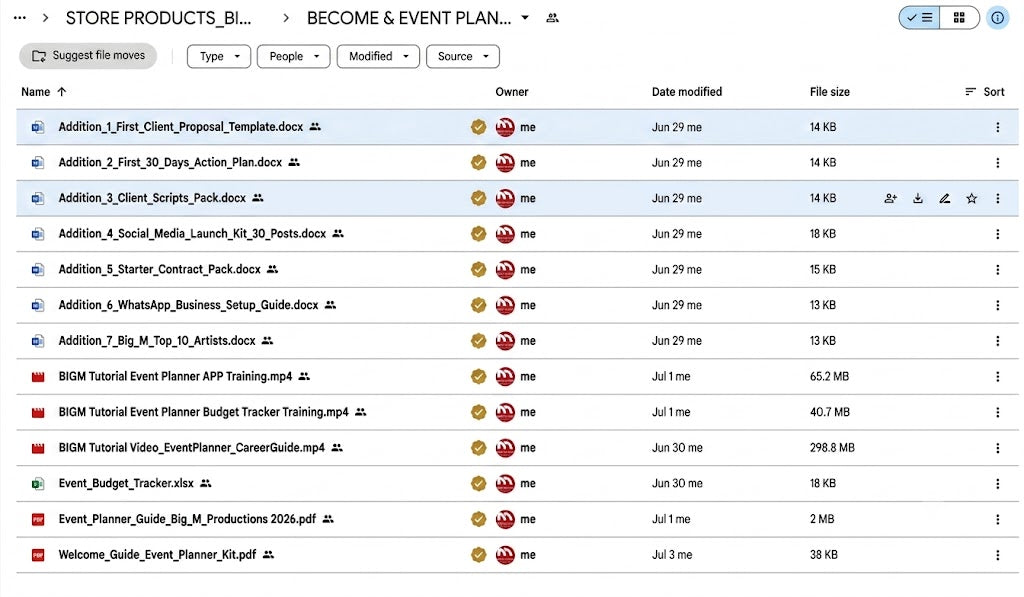Click the File size column header
The width and height of the screenshot is (1024, 597).
pyautogui.click(x=829, y=92)
